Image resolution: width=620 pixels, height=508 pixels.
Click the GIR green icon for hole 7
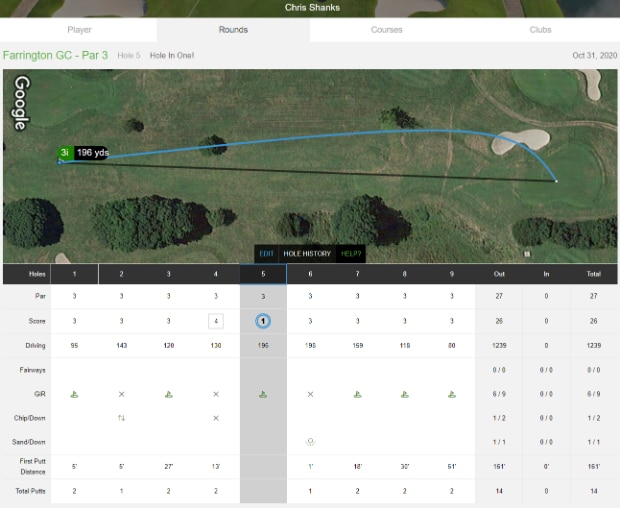(357, 394)
